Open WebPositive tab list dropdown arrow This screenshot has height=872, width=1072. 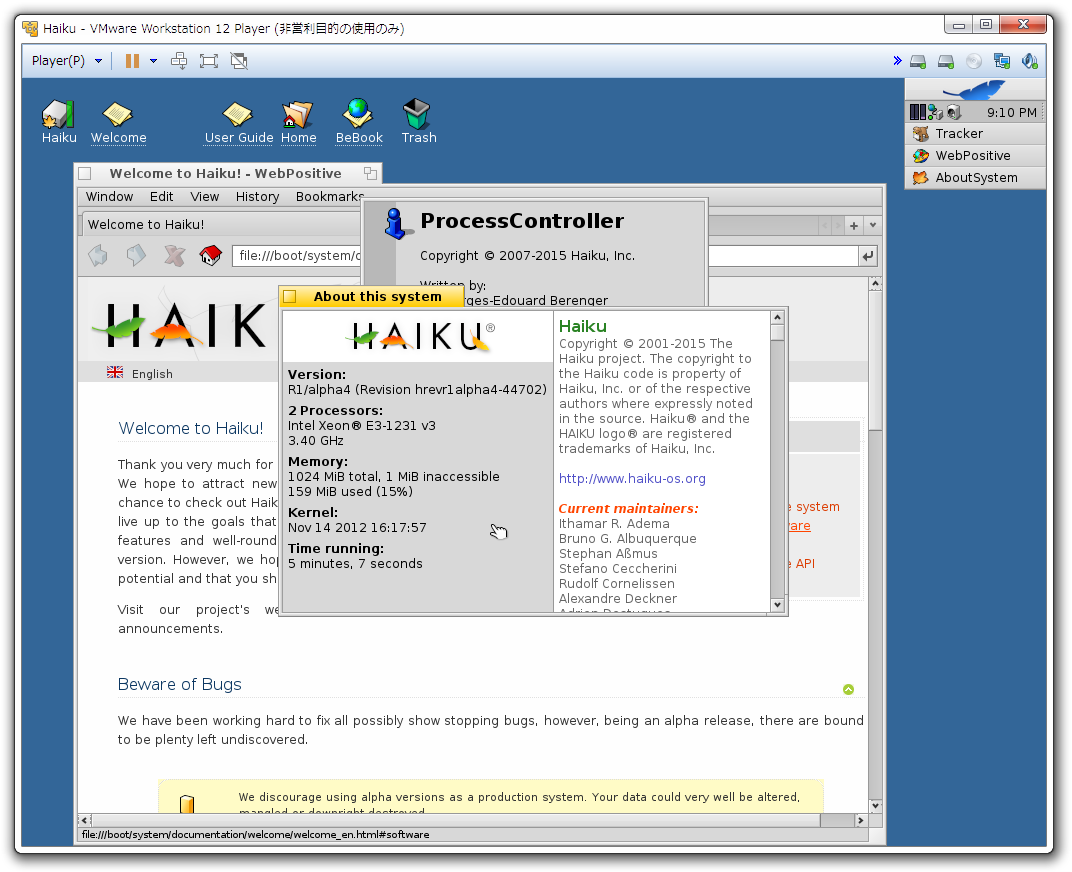click(872, 225)
